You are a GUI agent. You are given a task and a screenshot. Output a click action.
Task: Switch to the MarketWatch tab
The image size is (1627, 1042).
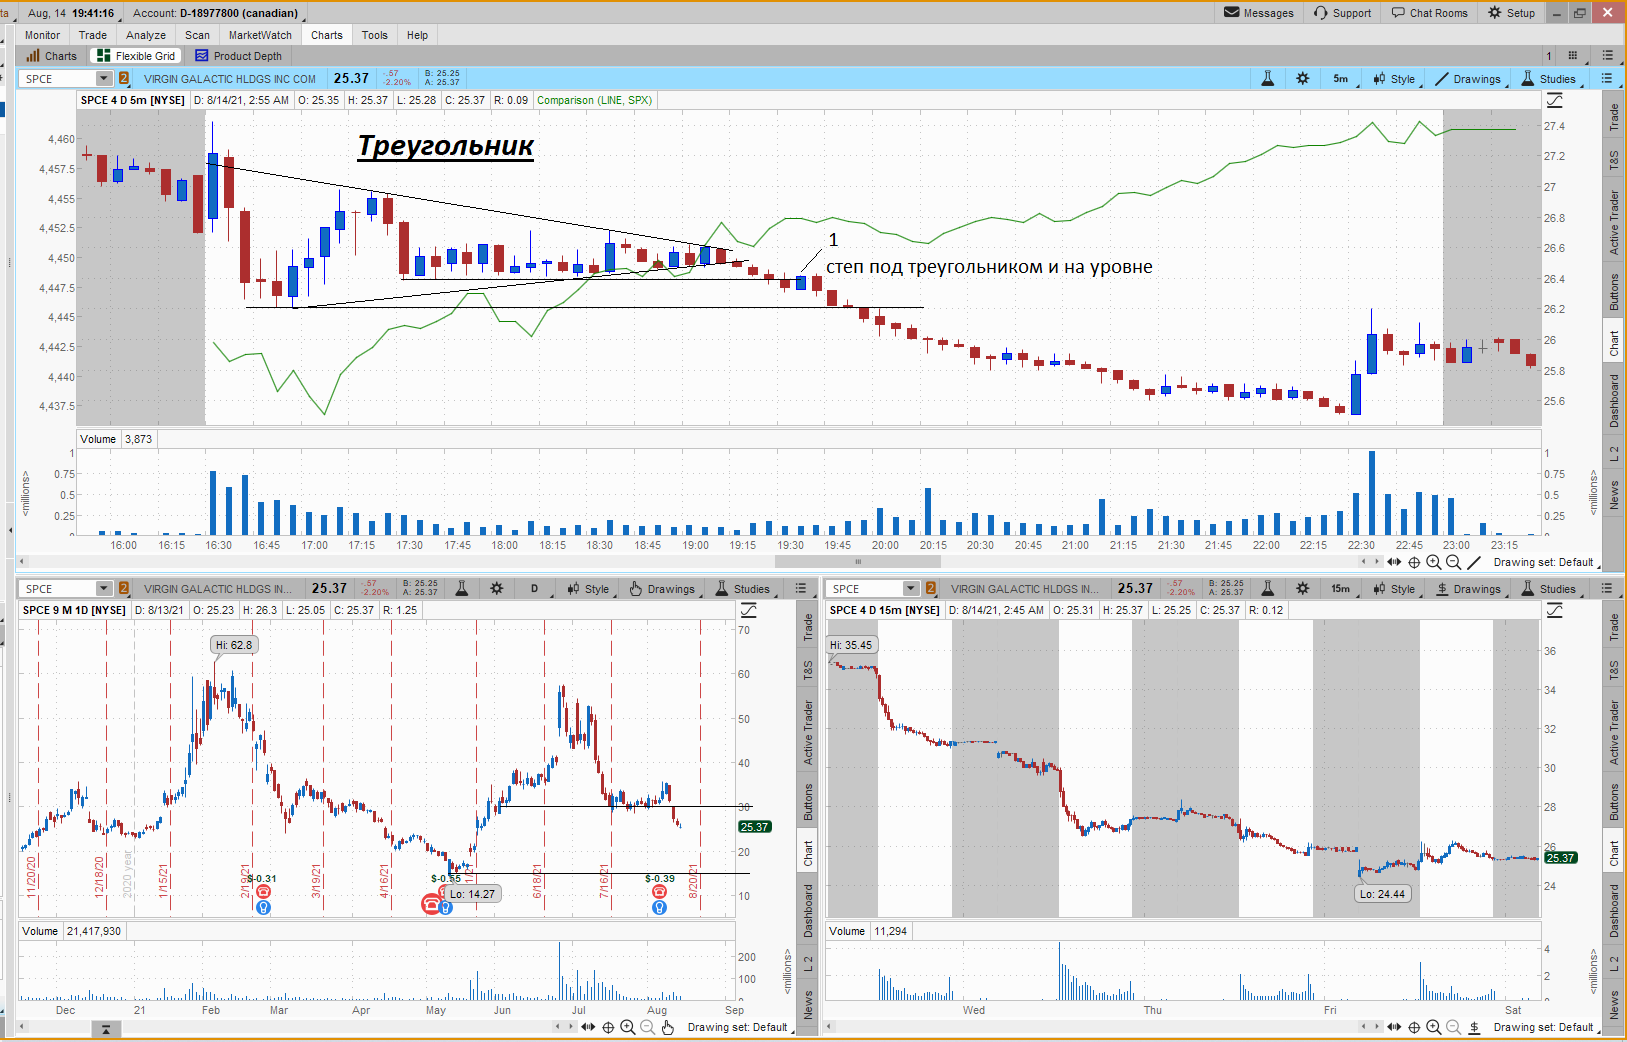click(x=260, y=35)
